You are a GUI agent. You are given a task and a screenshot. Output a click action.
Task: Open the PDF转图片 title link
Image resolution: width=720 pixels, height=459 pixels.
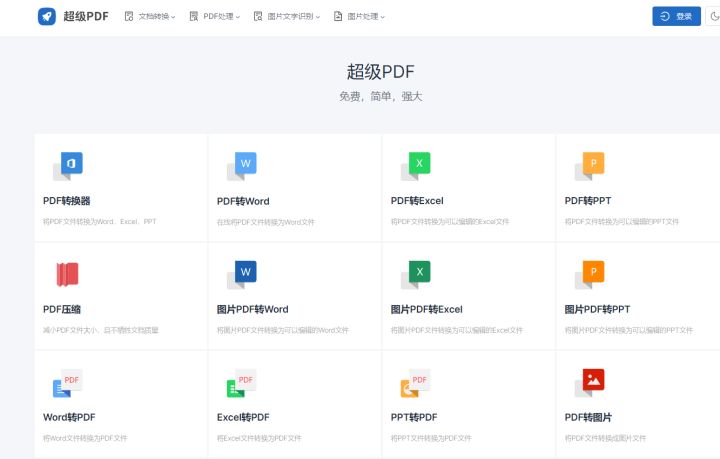click(588, 417)
